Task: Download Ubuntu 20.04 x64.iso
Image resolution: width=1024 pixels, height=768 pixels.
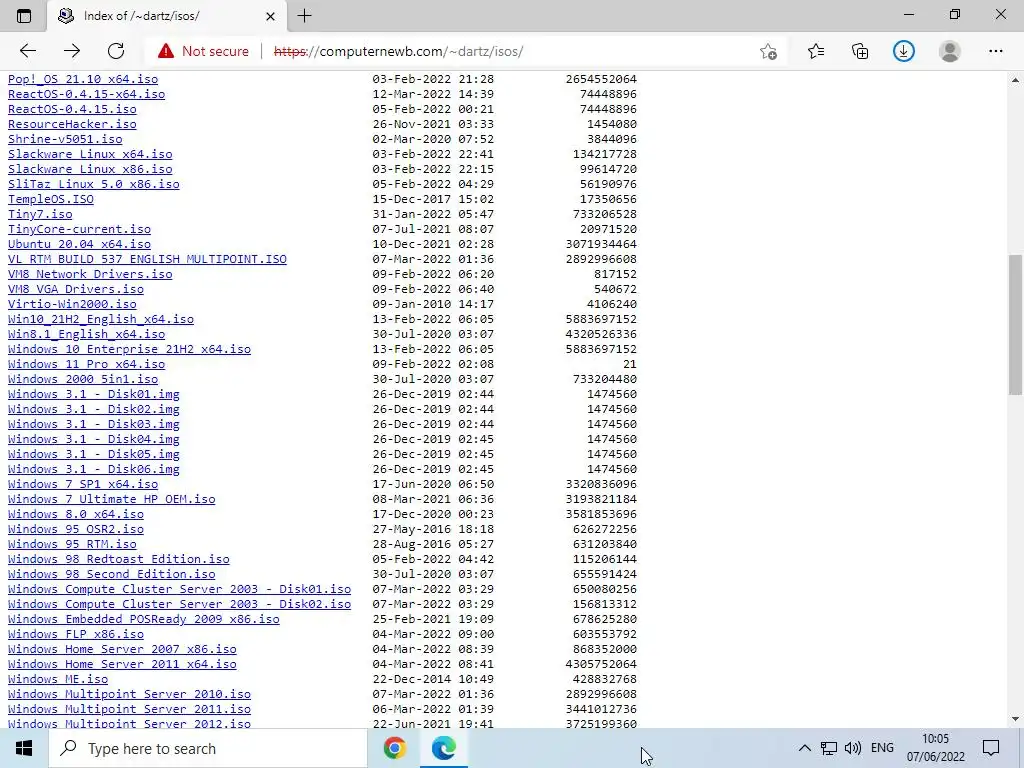Action: [79, 244]
